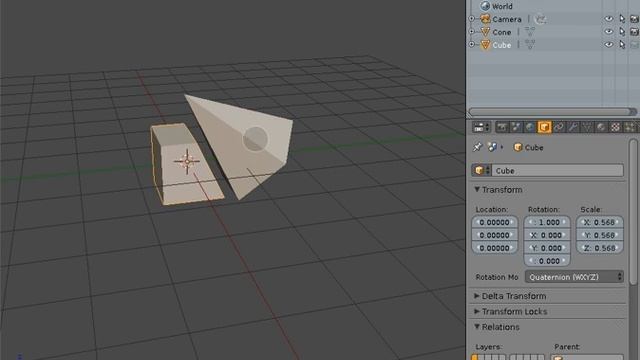This screenshot has height=360, width=640.
Task: Click the Camera object icon in outliner
Action: [485, 19]
